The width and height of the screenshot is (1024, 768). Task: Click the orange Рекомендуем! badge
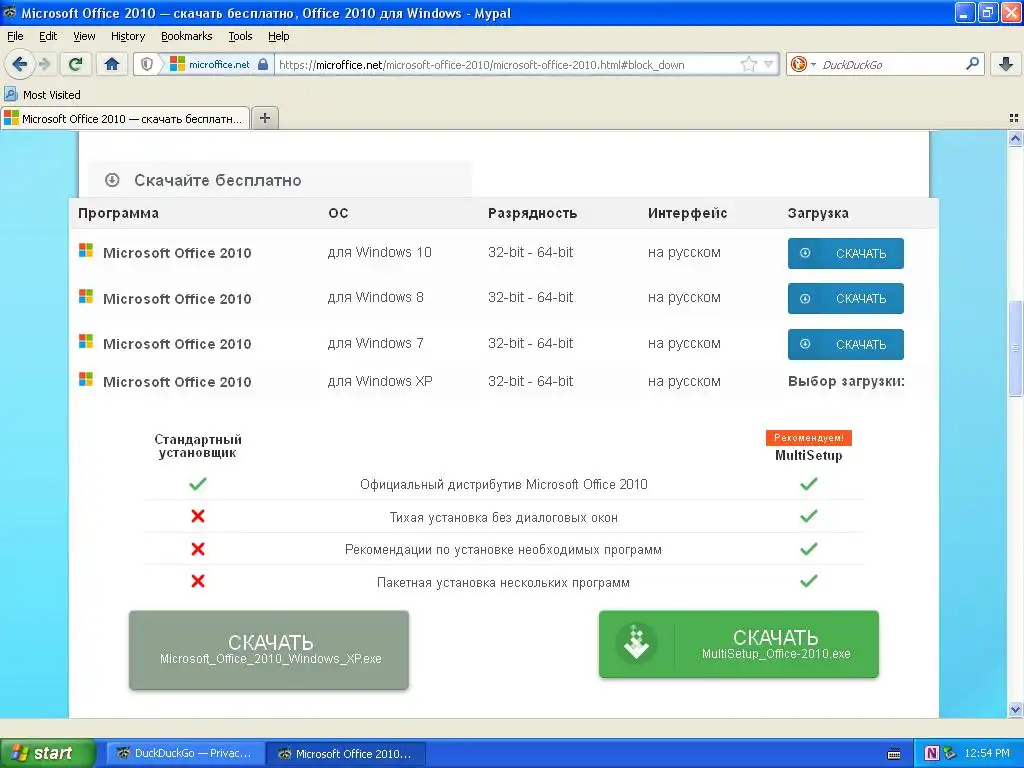click(x=808, y=438)
